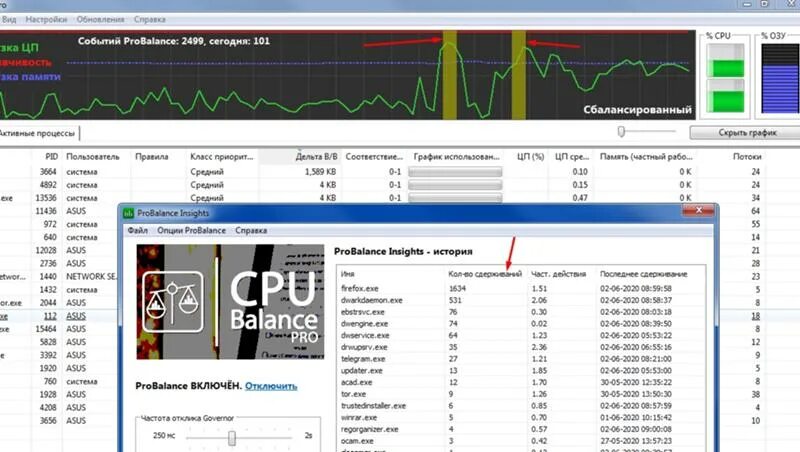Select telegram.exe row
The height and width of the screenshot is (452, 800).
click(520, 359)
